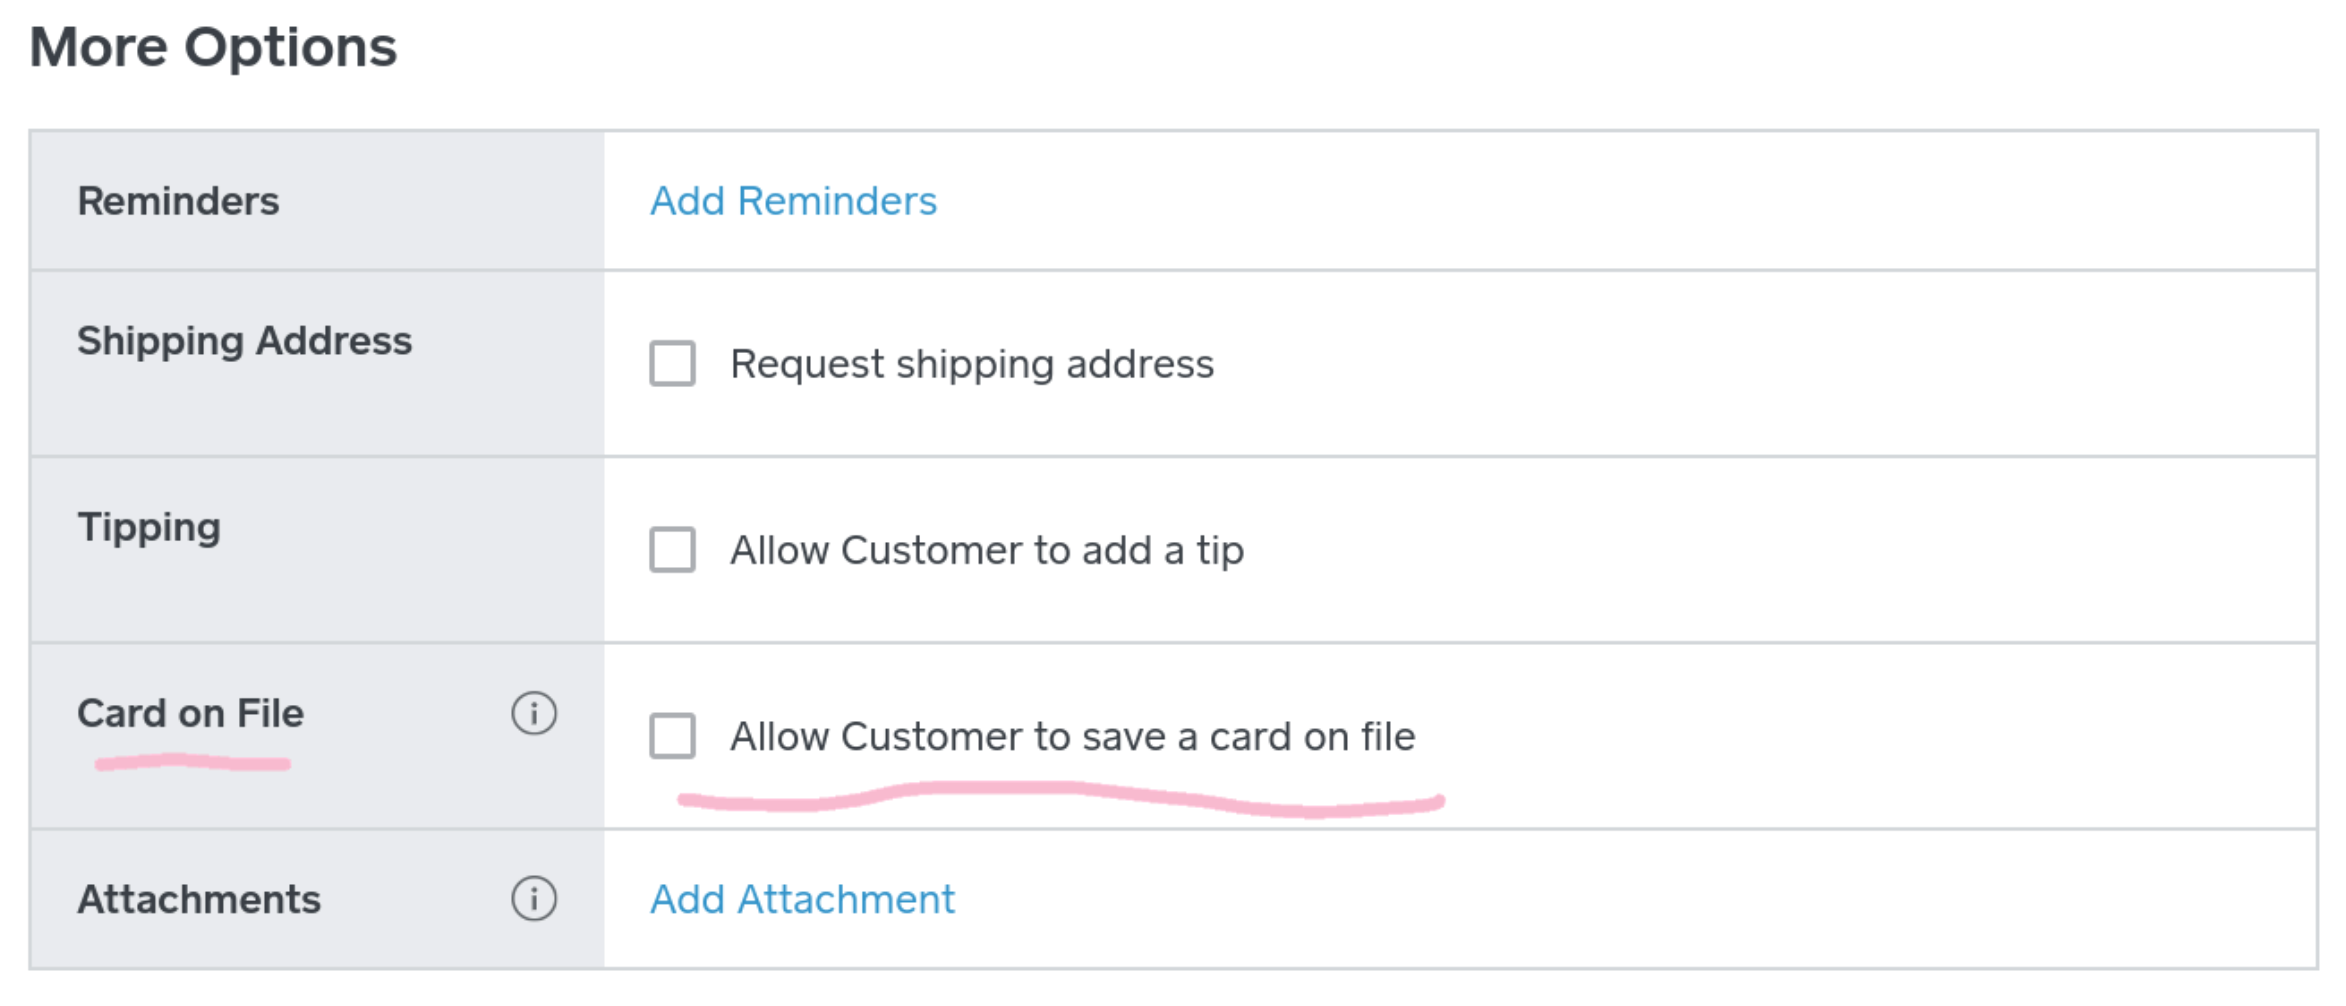The width and height of the screenshot is (2346, 1006).
Task: Select the Attachments row label
Action: [x=199, y=899]
